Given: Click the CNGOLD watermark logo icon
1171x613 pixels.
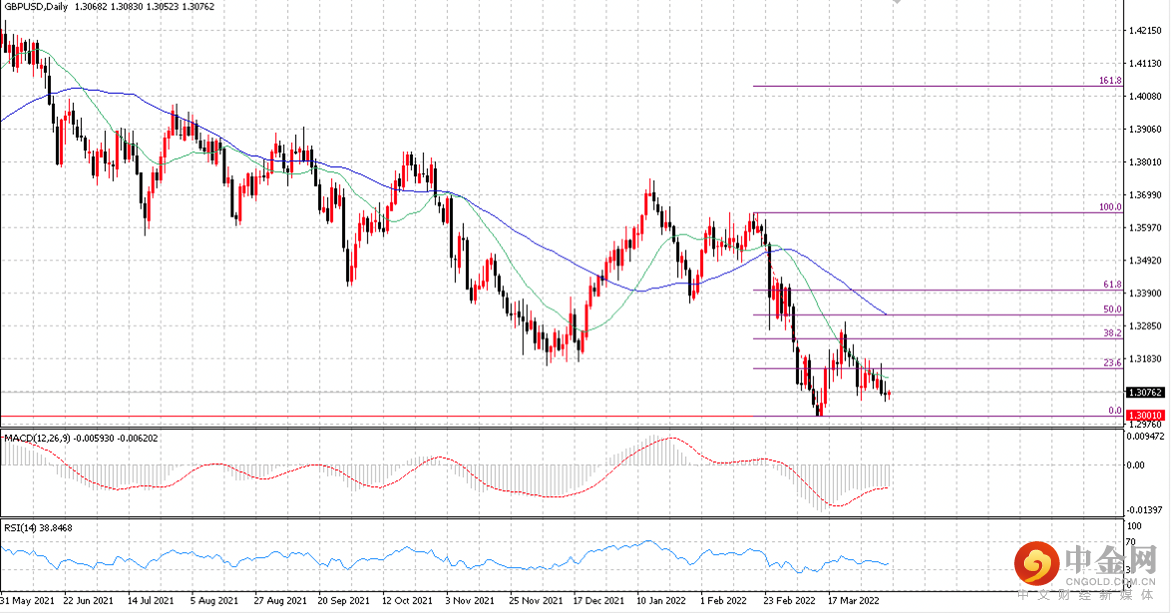Looking at the screenshot, I should pyautogui.click(x=1037, y=567).
